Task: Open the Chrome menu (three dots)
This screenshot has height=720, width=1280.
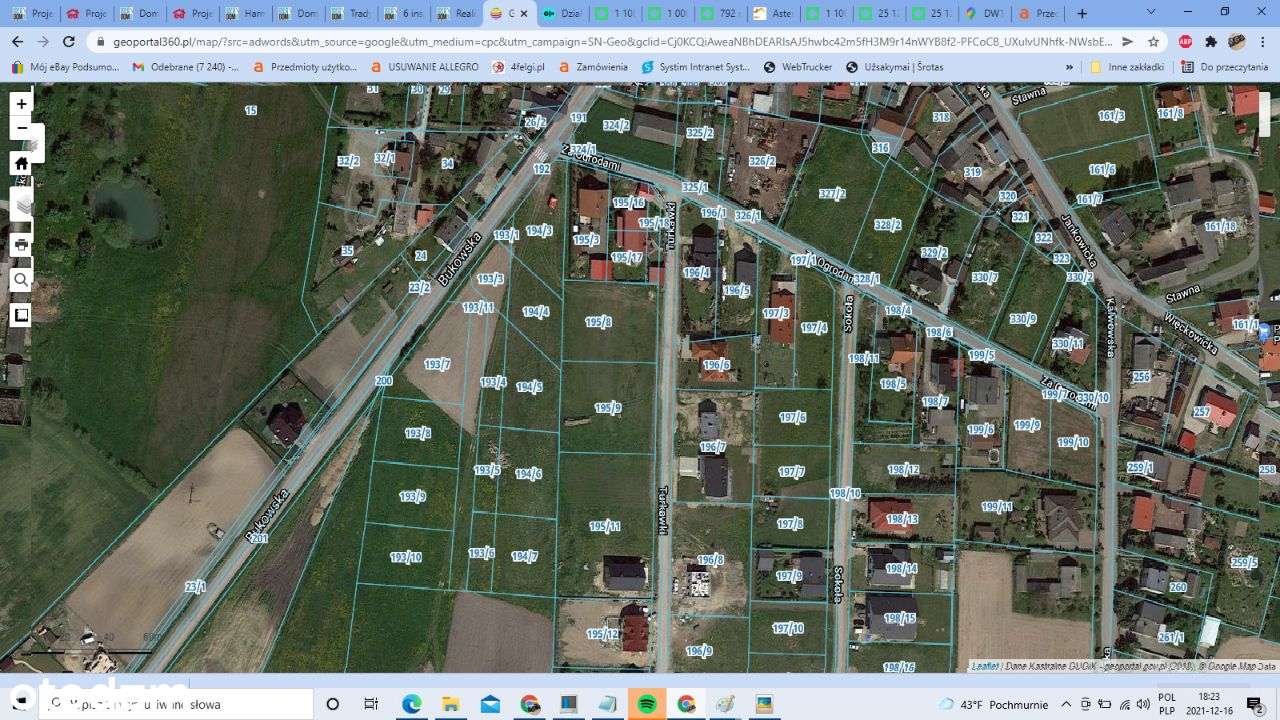Action: point(1262,42)
